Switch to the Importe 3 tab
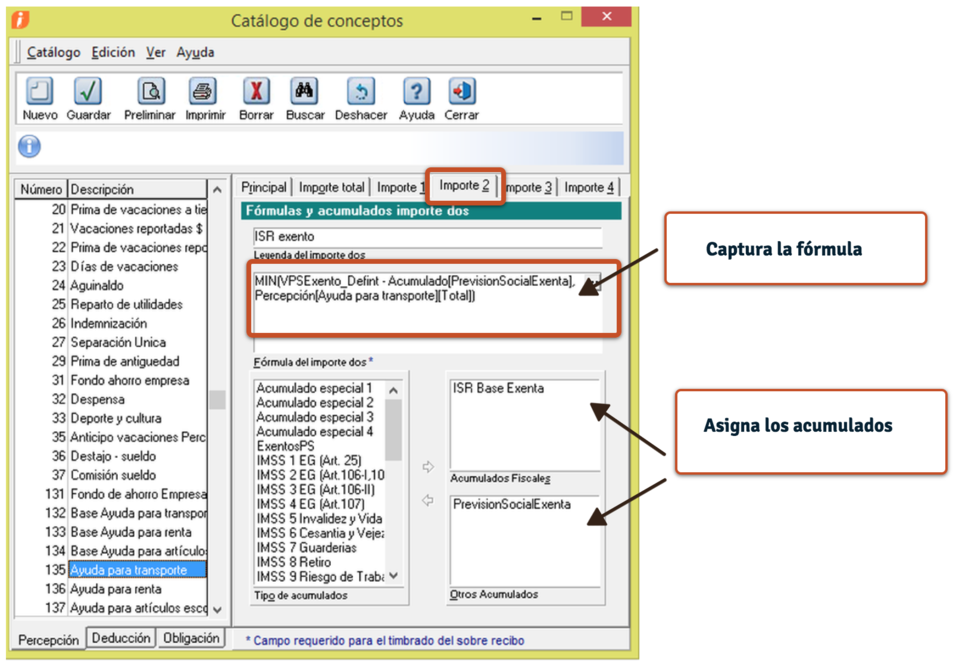 [529, 187]
